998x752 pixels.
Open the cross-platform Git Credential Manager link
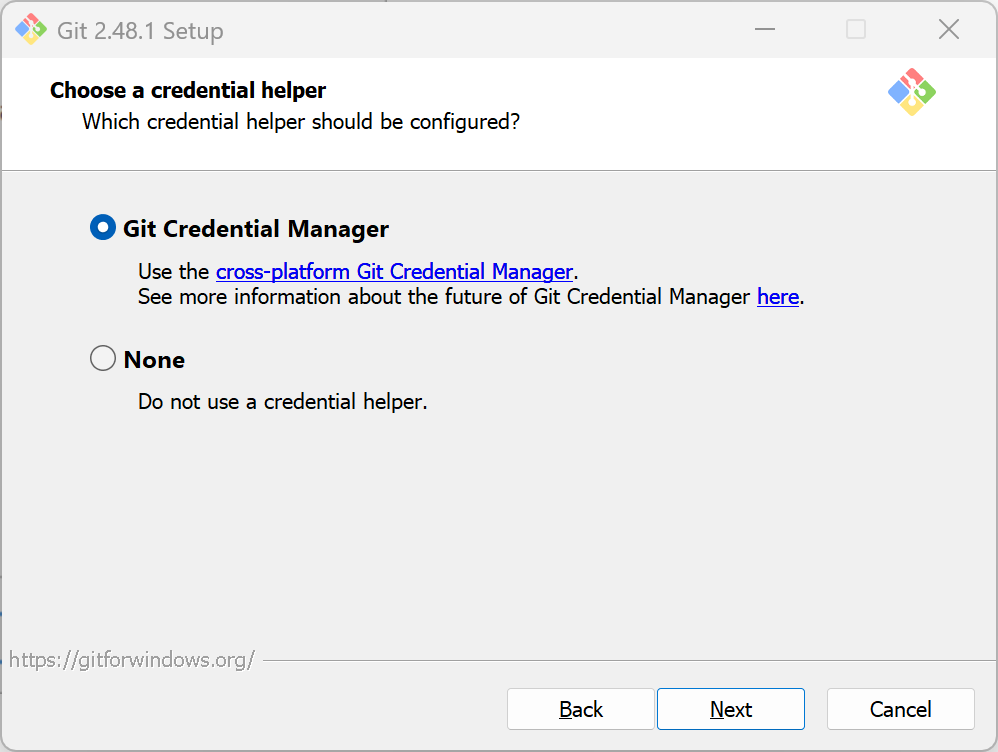click(394, 271)
